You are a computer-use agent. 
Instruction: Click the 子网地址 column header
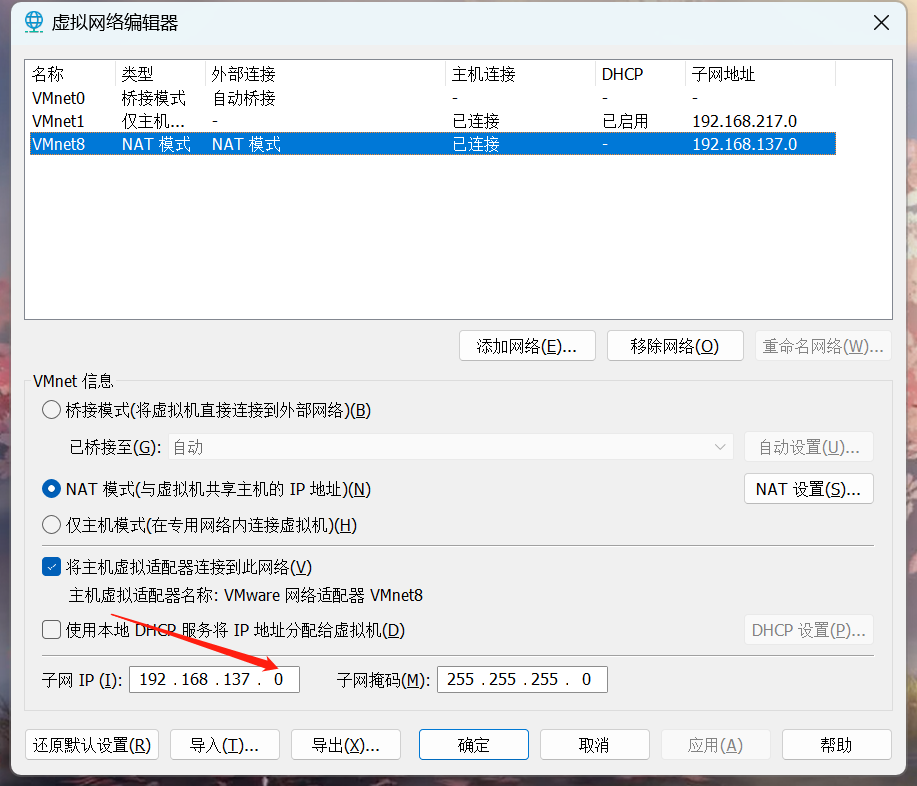[x=760, y=74]
